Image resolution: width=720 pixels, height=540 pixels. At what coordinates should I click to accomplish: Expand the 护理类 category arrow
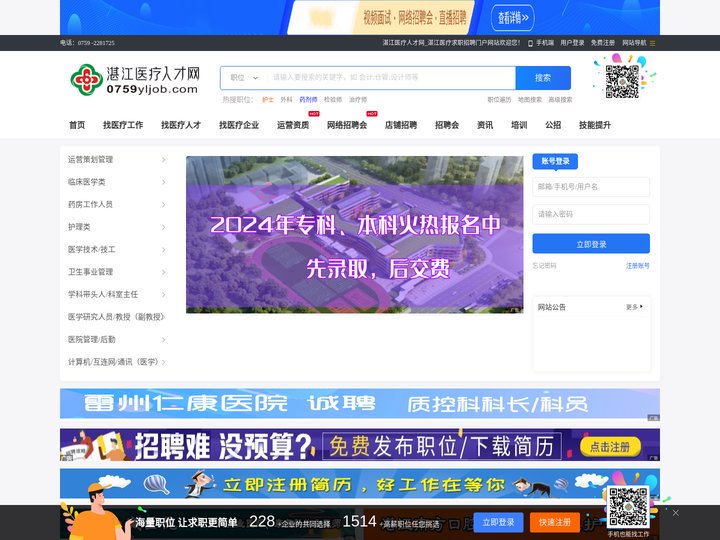point(163,227)
